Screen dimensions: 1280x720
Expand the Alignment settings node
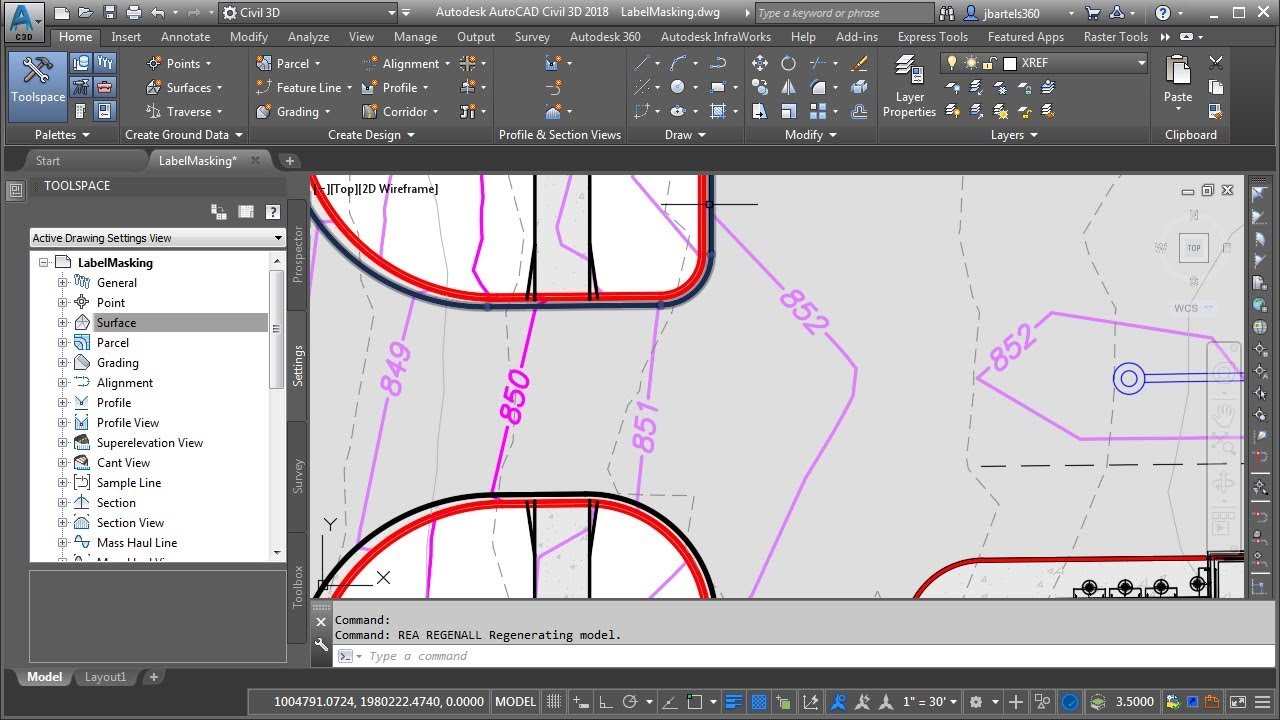coord(62,383)
